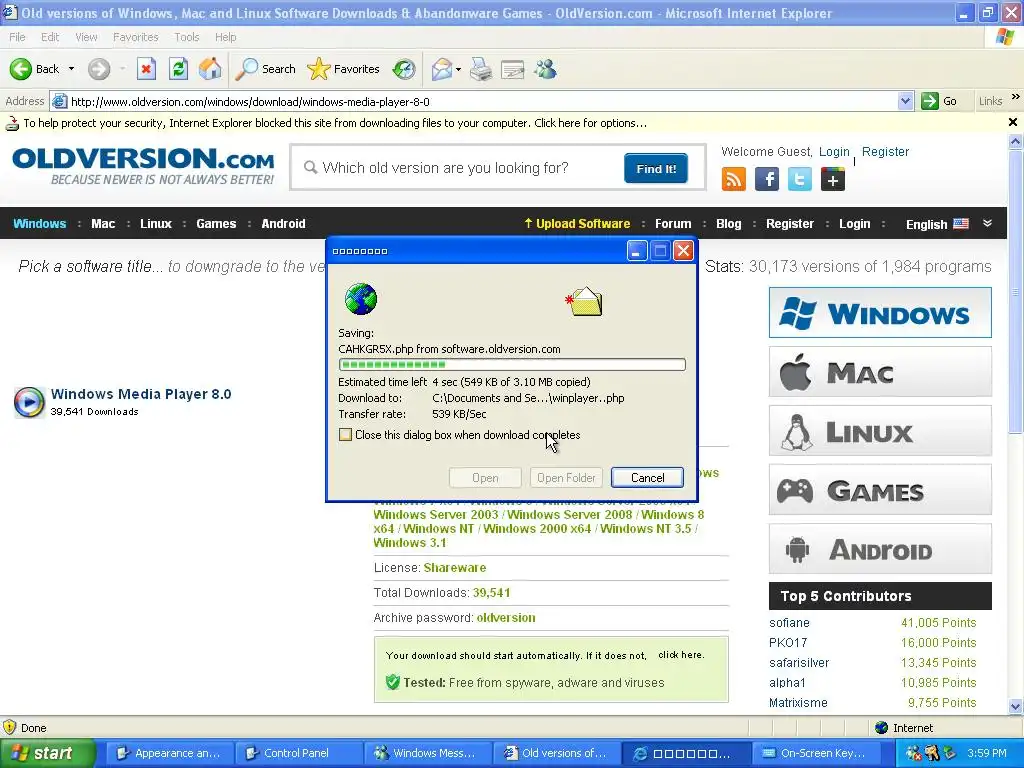Click the Twitter icon
Screen dimensions: 1024x768
799,179
